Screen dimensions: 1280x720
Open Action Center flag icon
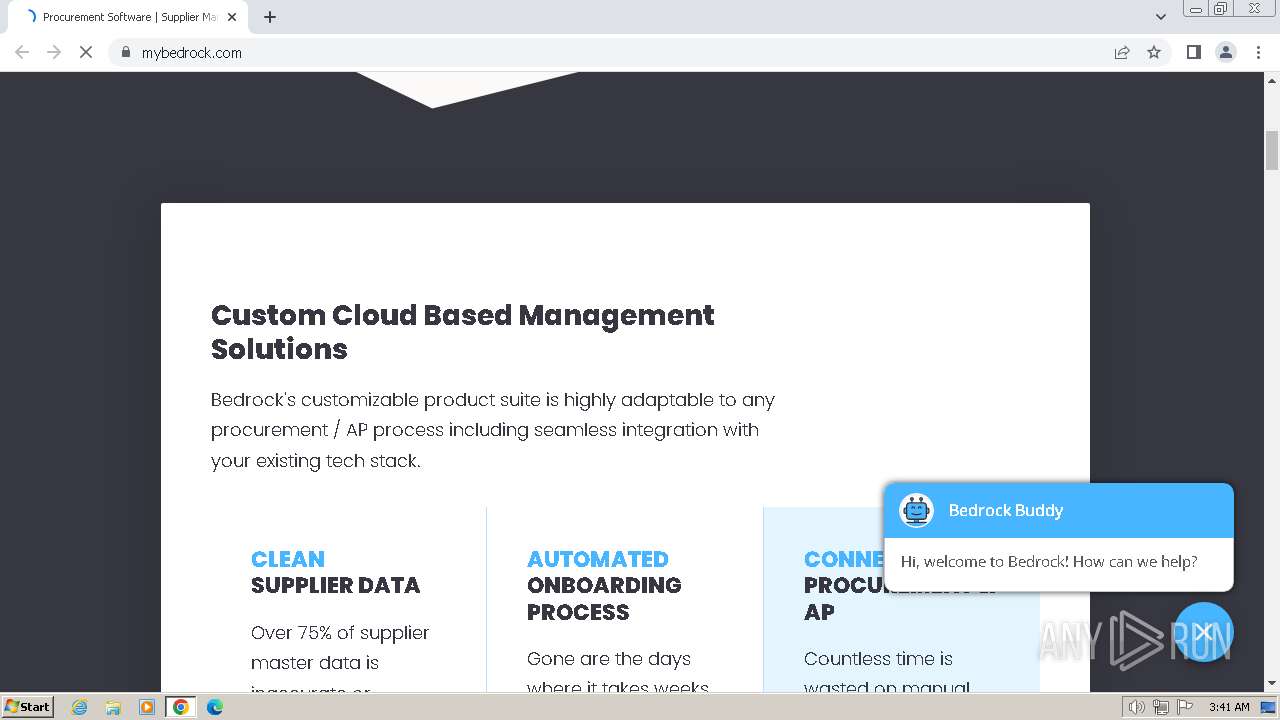pyautogui.click(x=1184, y=707)
